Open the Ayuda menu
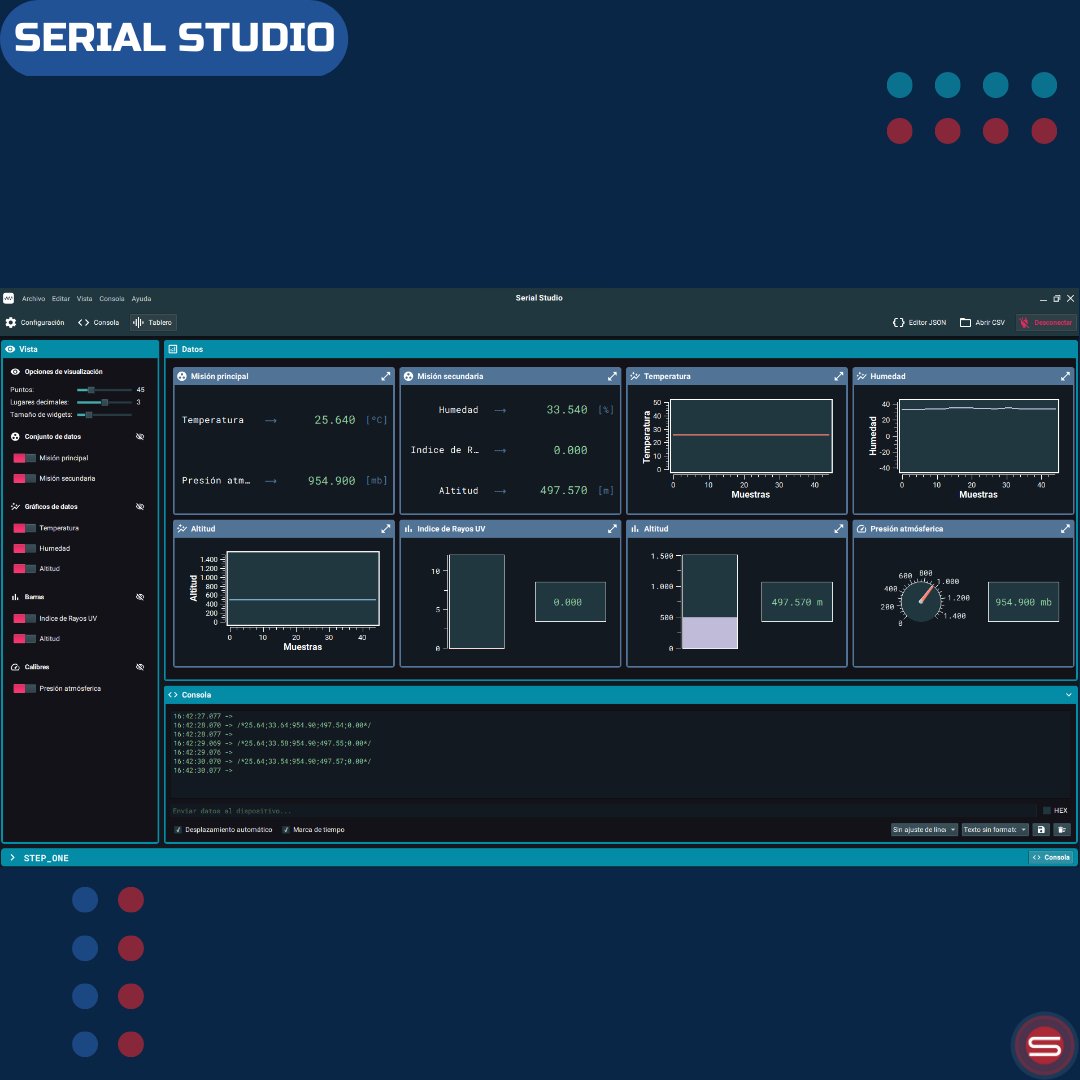This screenshot has width=1080, height=1080. click(x=141, y=298)
